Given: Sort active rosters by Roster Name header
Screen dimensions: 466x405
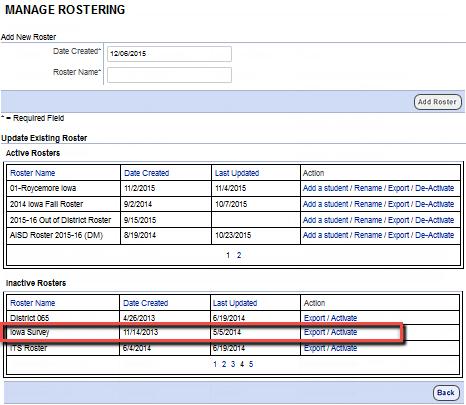Looking at the screenshot, I should pos(33,173).
